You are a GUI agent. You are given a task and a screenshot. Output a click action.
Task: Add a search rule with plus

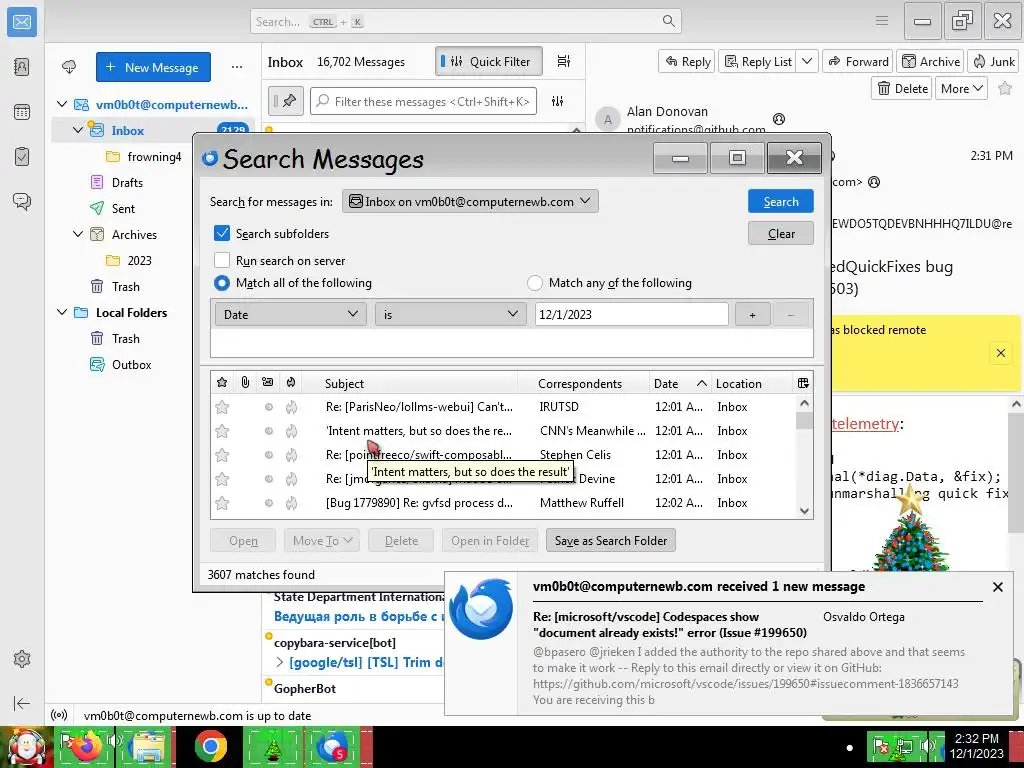tap(752, 315)
